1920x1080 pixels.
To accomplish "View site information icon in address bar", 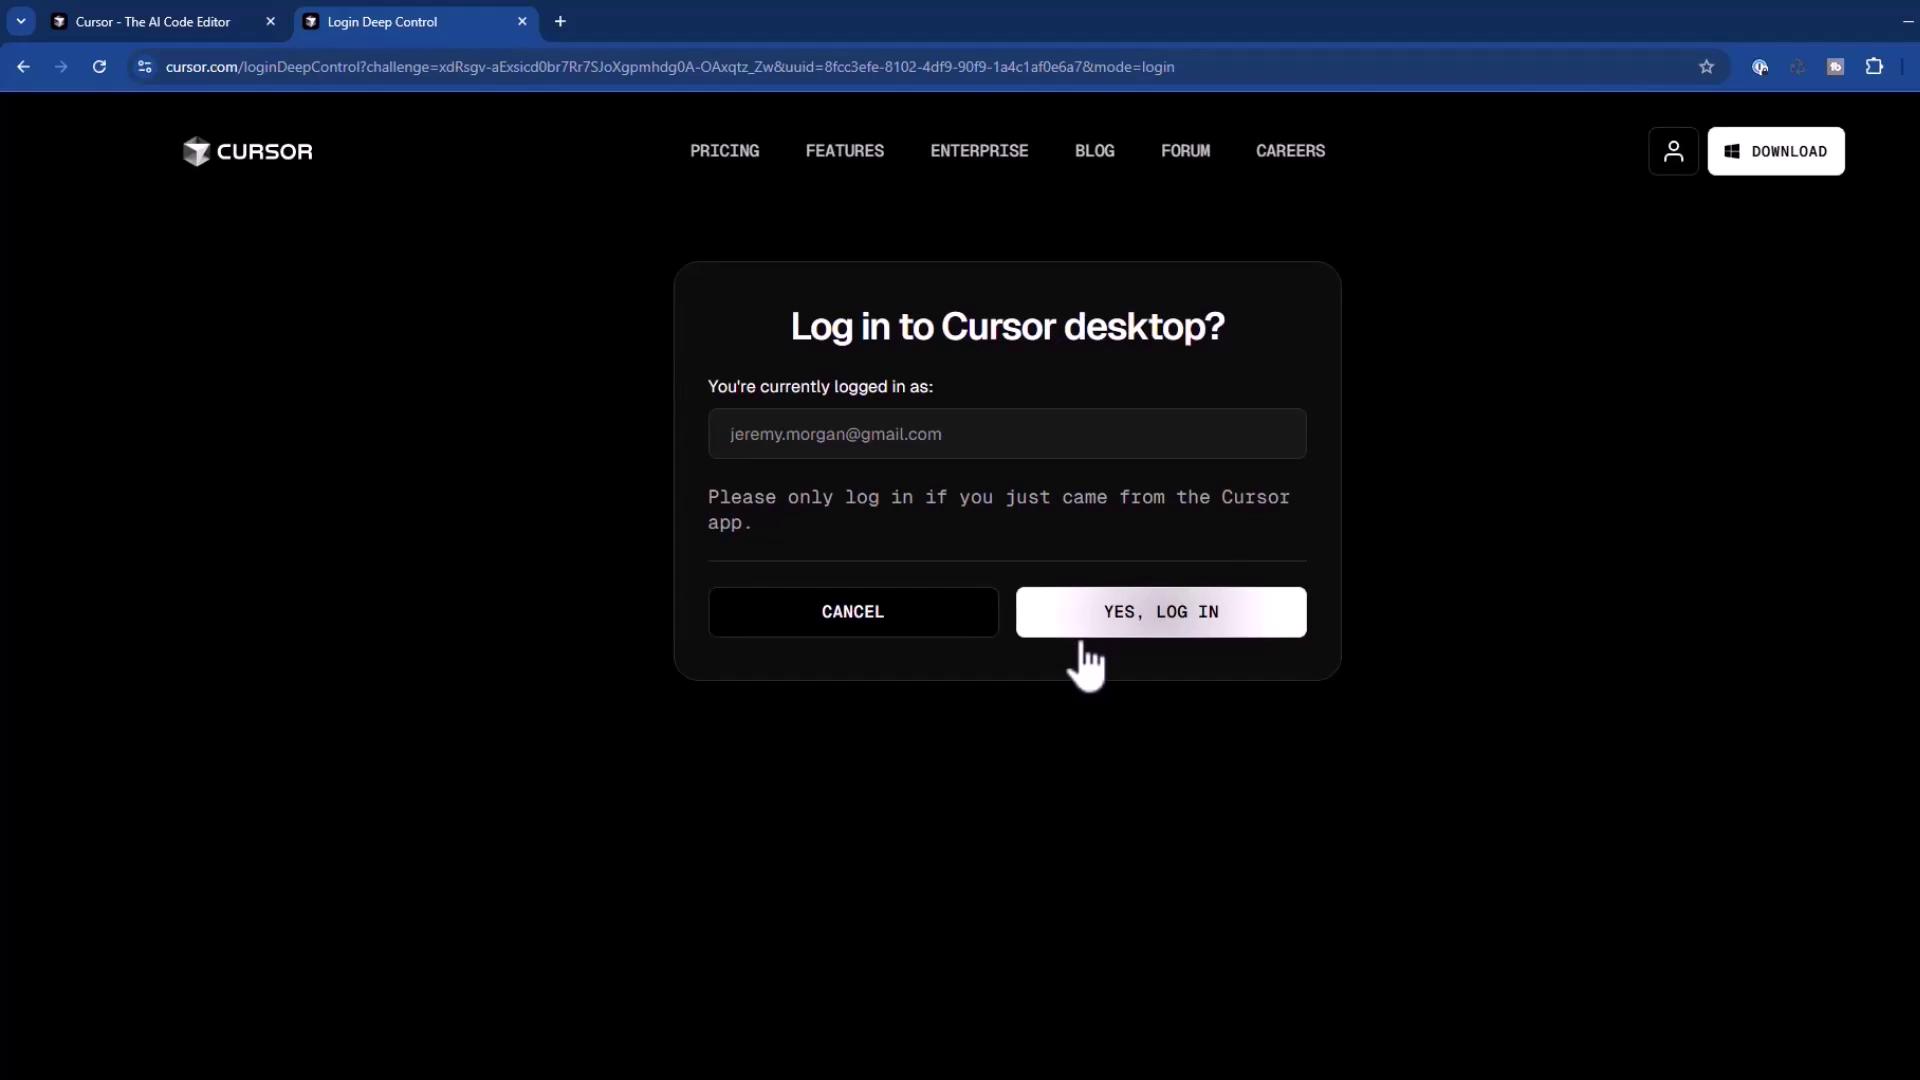I will [x=144, y=67].
